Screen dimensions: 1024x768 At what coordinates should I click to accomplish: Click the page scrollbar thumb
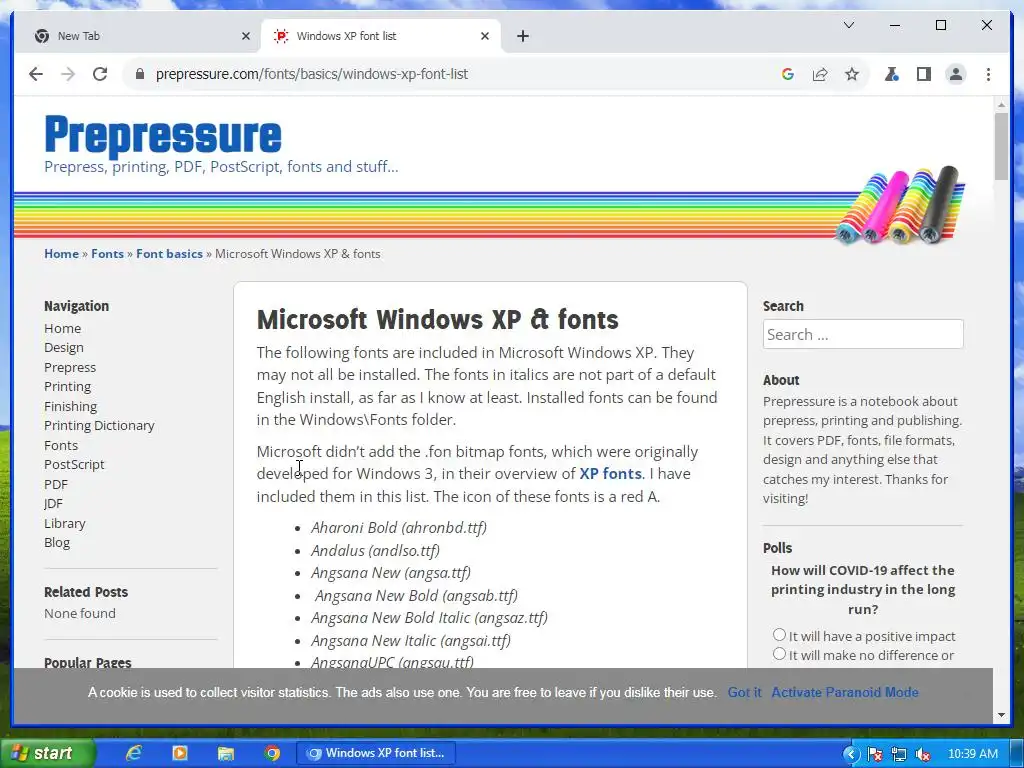coord(1001,146)
